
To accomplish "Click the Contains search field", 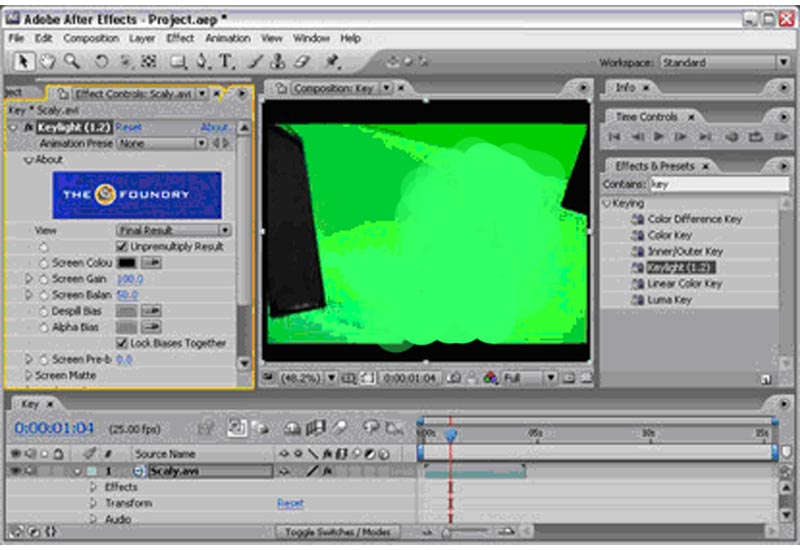I will pyautogui.click(x=719, y=185).
